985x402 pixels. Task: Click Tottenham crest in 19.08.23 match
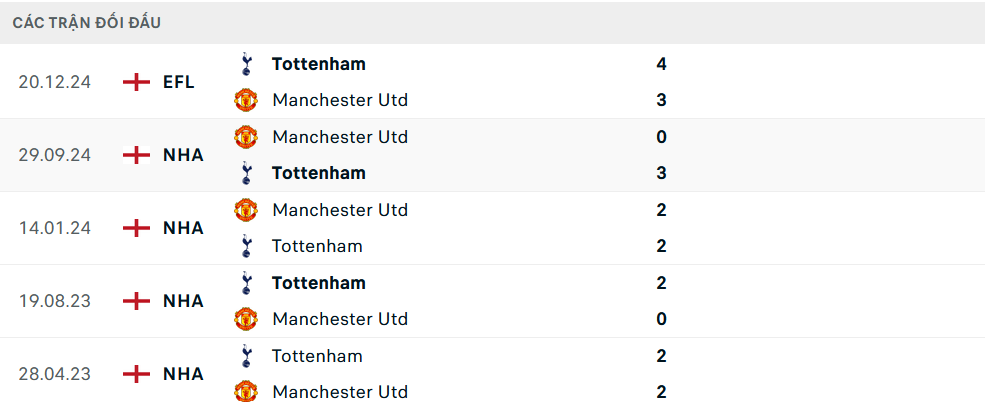pos(246,283)
